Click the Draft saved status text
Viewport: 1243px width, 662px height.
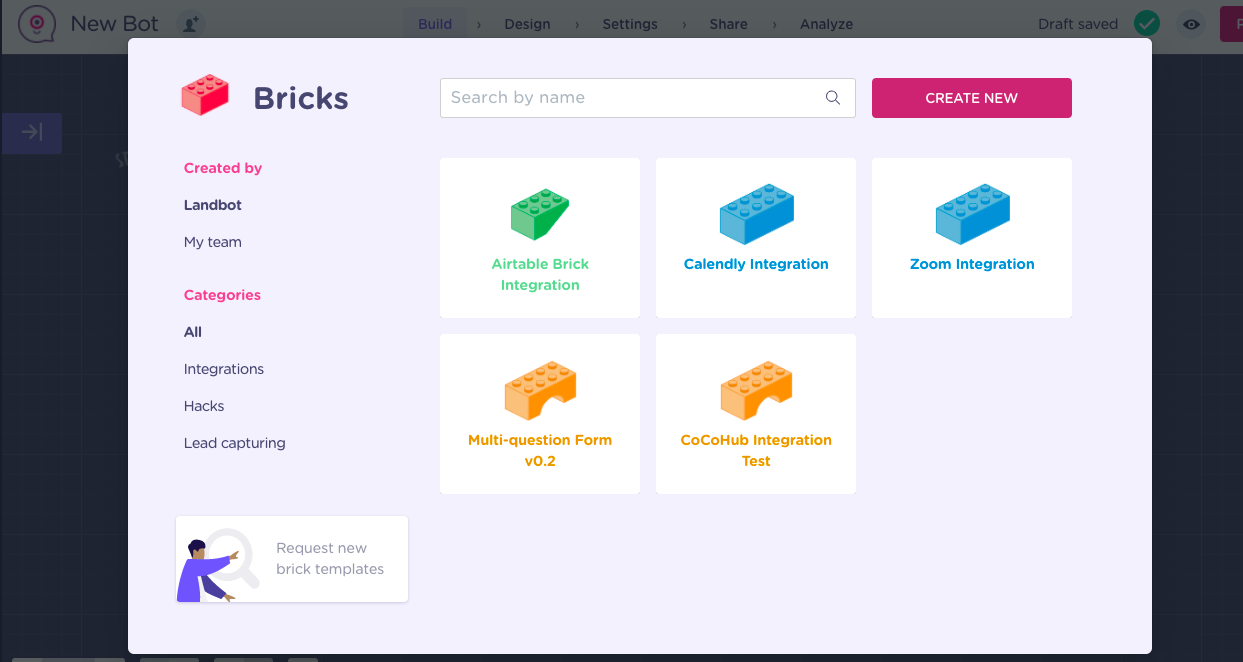click(1078, 24)
